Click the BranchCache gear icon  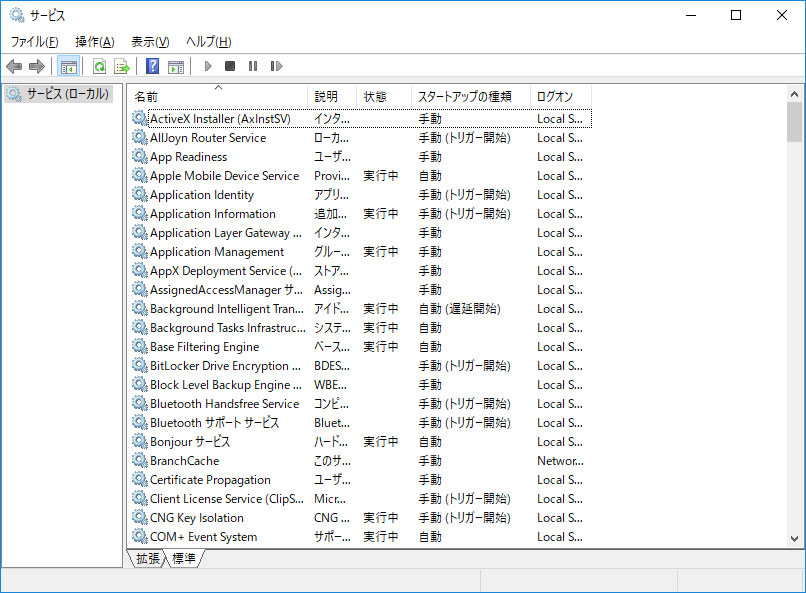tap(139, 460)
